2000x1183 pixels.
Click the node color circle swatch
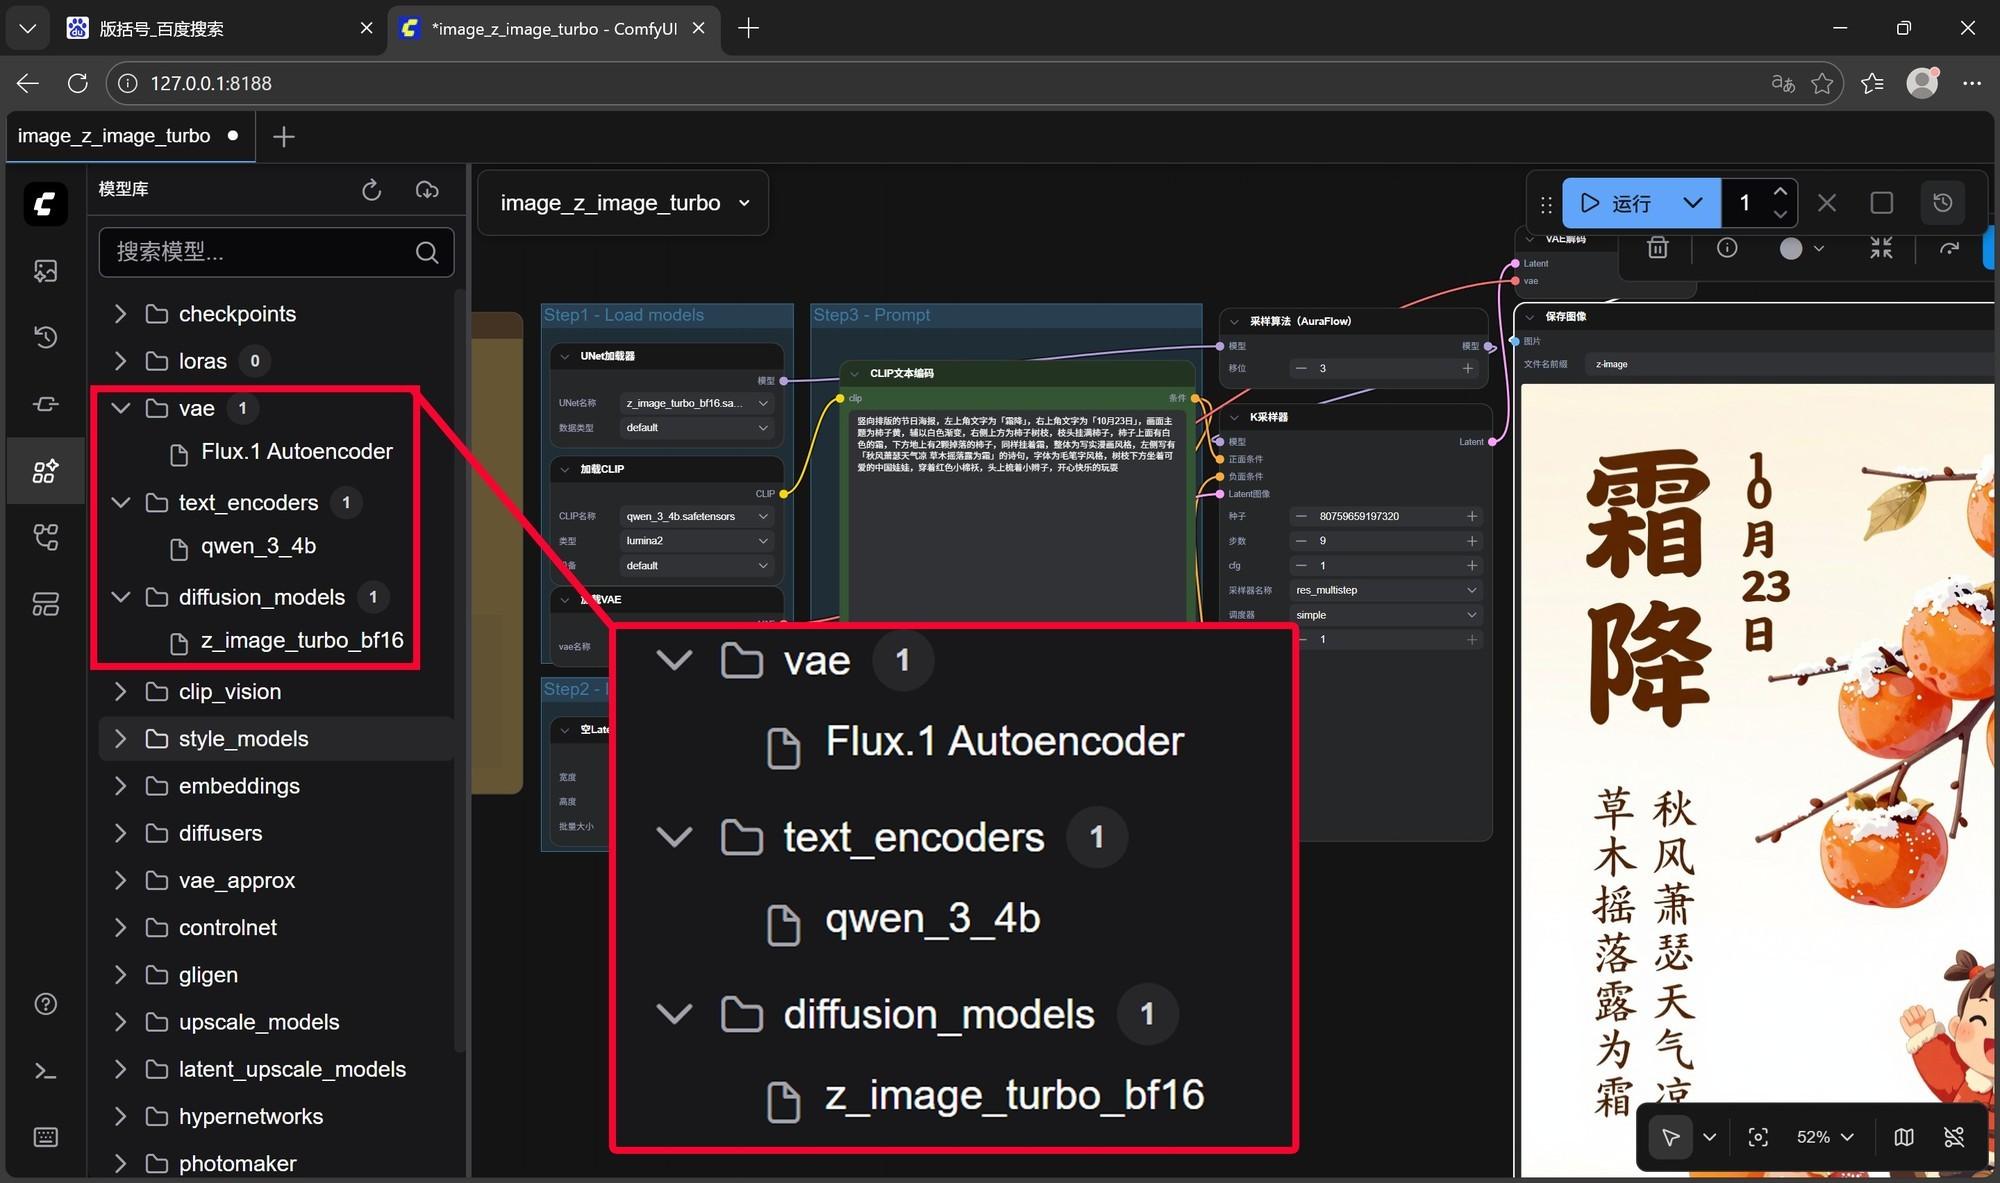click(x=1791, y=248)
